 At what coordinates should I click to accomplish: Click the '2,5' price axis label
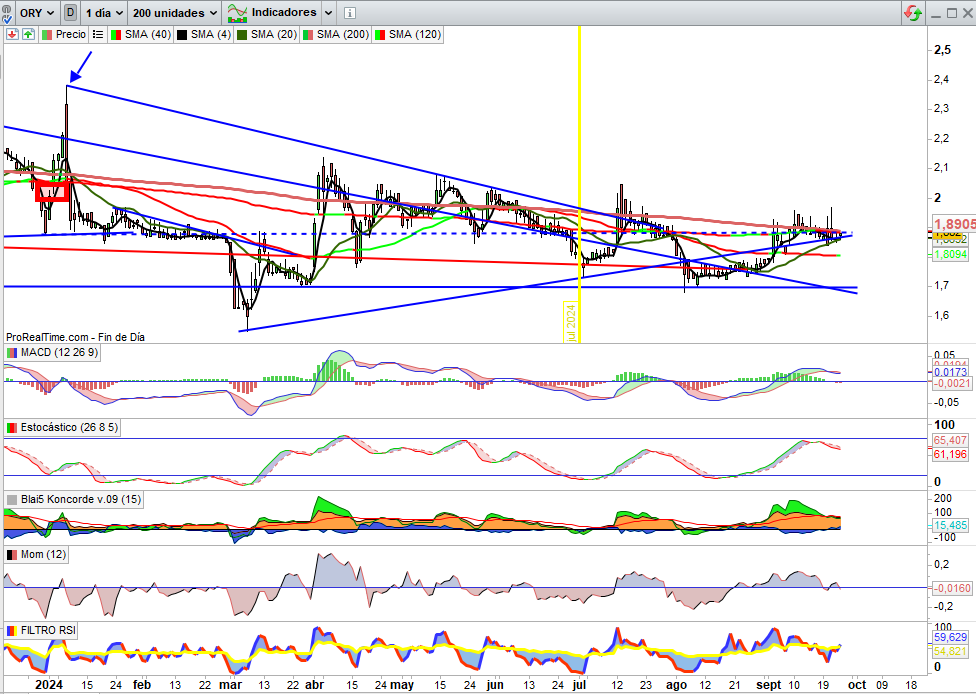[942, 50]
